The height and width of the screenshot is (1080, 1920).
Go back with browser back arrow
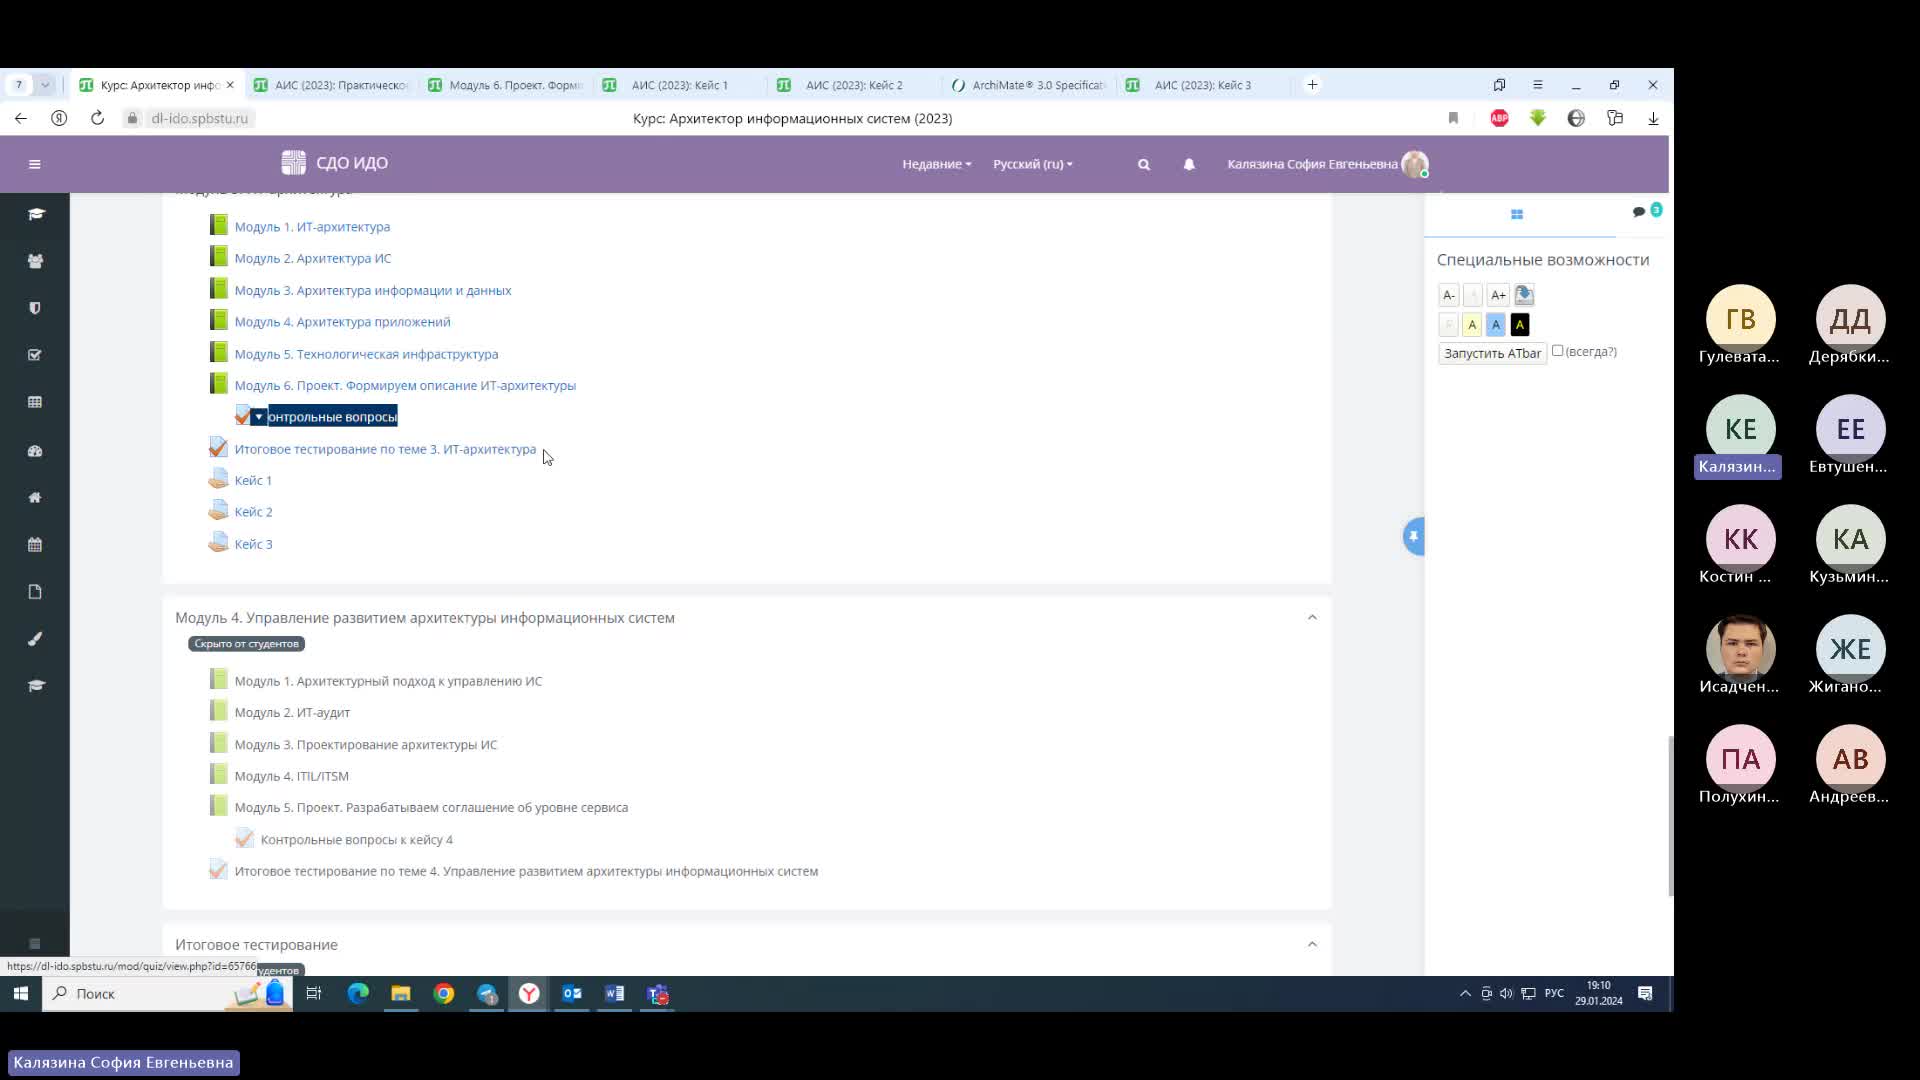click(x=21, y=118)
